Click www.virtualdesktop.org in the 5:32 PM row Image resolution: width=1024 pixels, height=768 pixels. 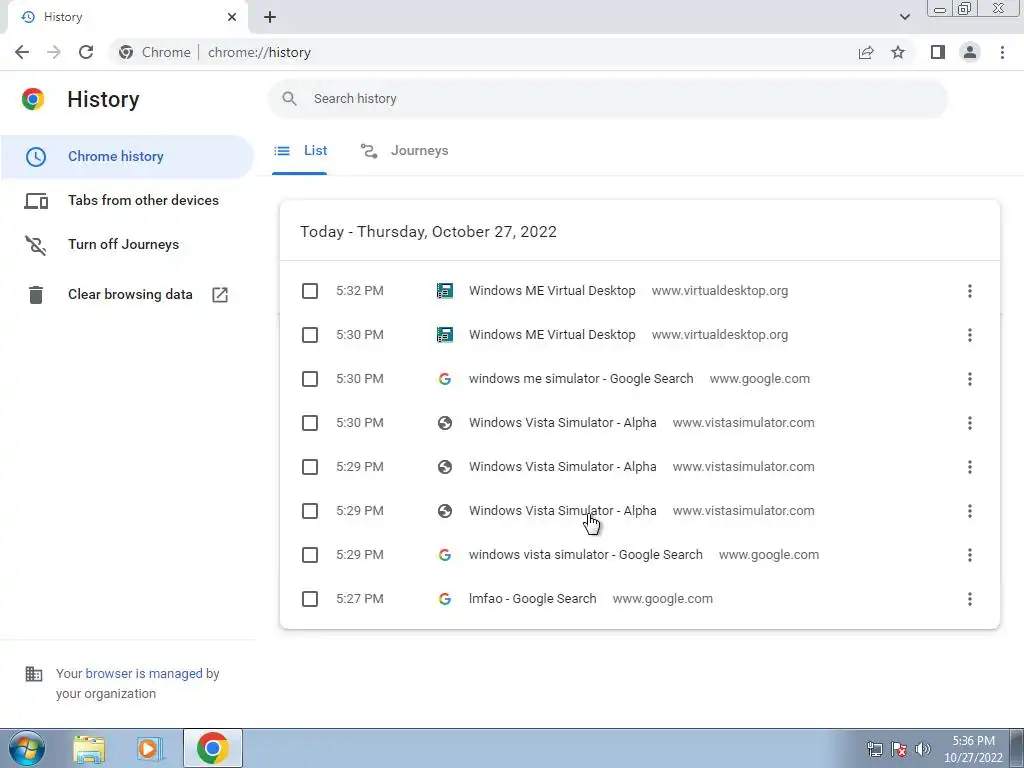(720, 291)
